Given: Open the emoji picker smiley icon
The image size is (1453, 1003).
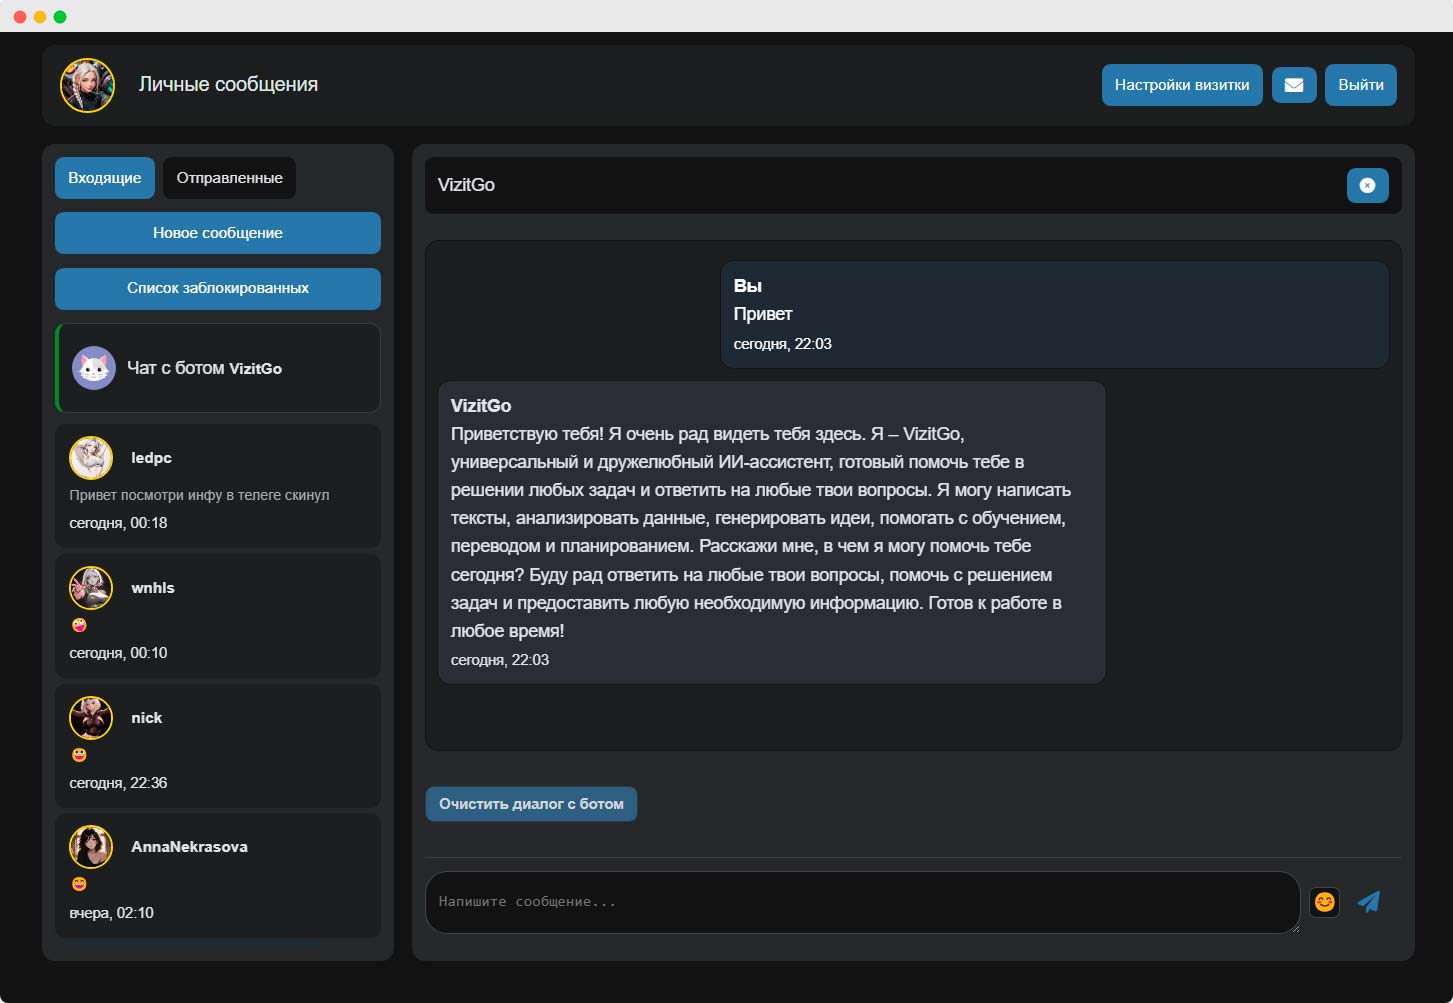Looking at the screenshot, I should [1324, 902].
